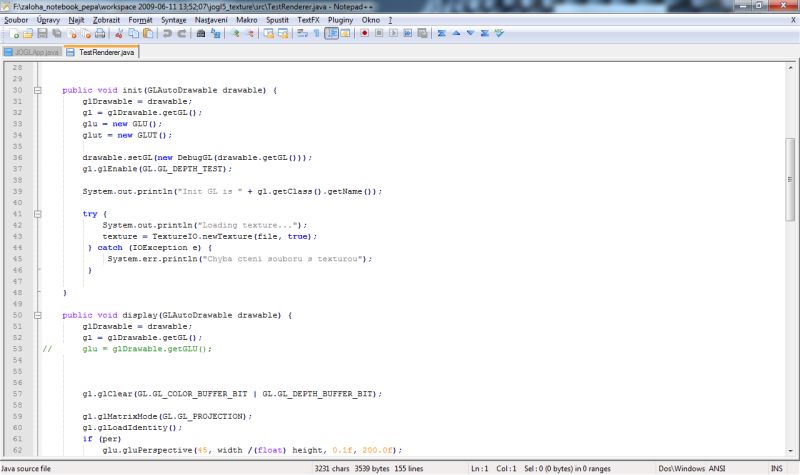Image resolution: width=800 pixels, height=475 pixels.
Task: Click the blue down-triangle toolbar icon
Action: point(470,33)
